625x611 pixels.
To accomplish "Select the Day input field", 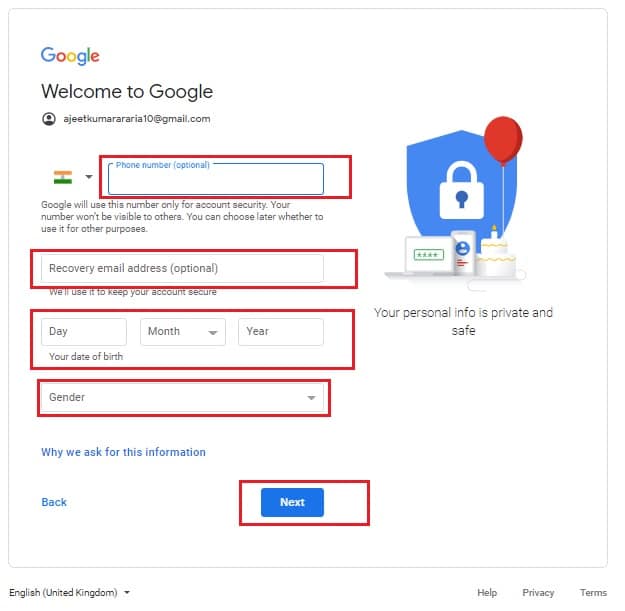I will pyautogui.click(x=84, y=332).
